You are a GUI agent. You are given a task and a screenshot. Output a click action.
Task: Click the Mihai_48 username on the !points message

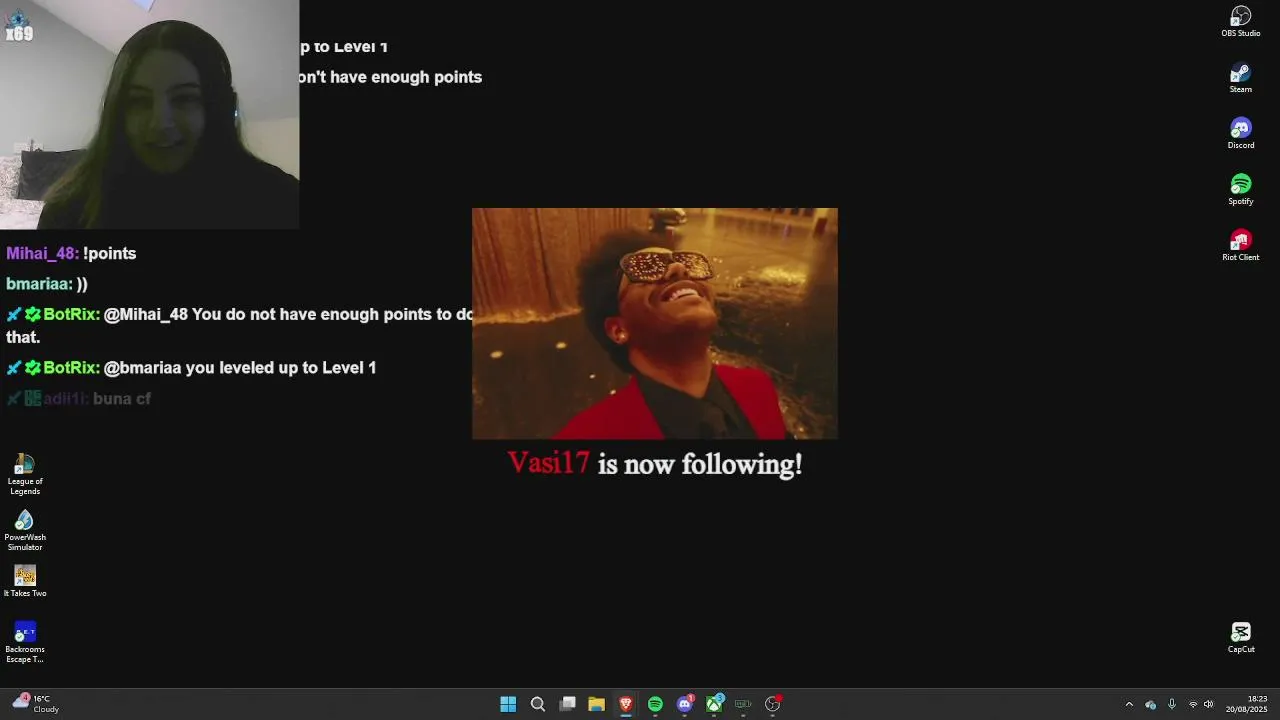[x=42, y=254]
